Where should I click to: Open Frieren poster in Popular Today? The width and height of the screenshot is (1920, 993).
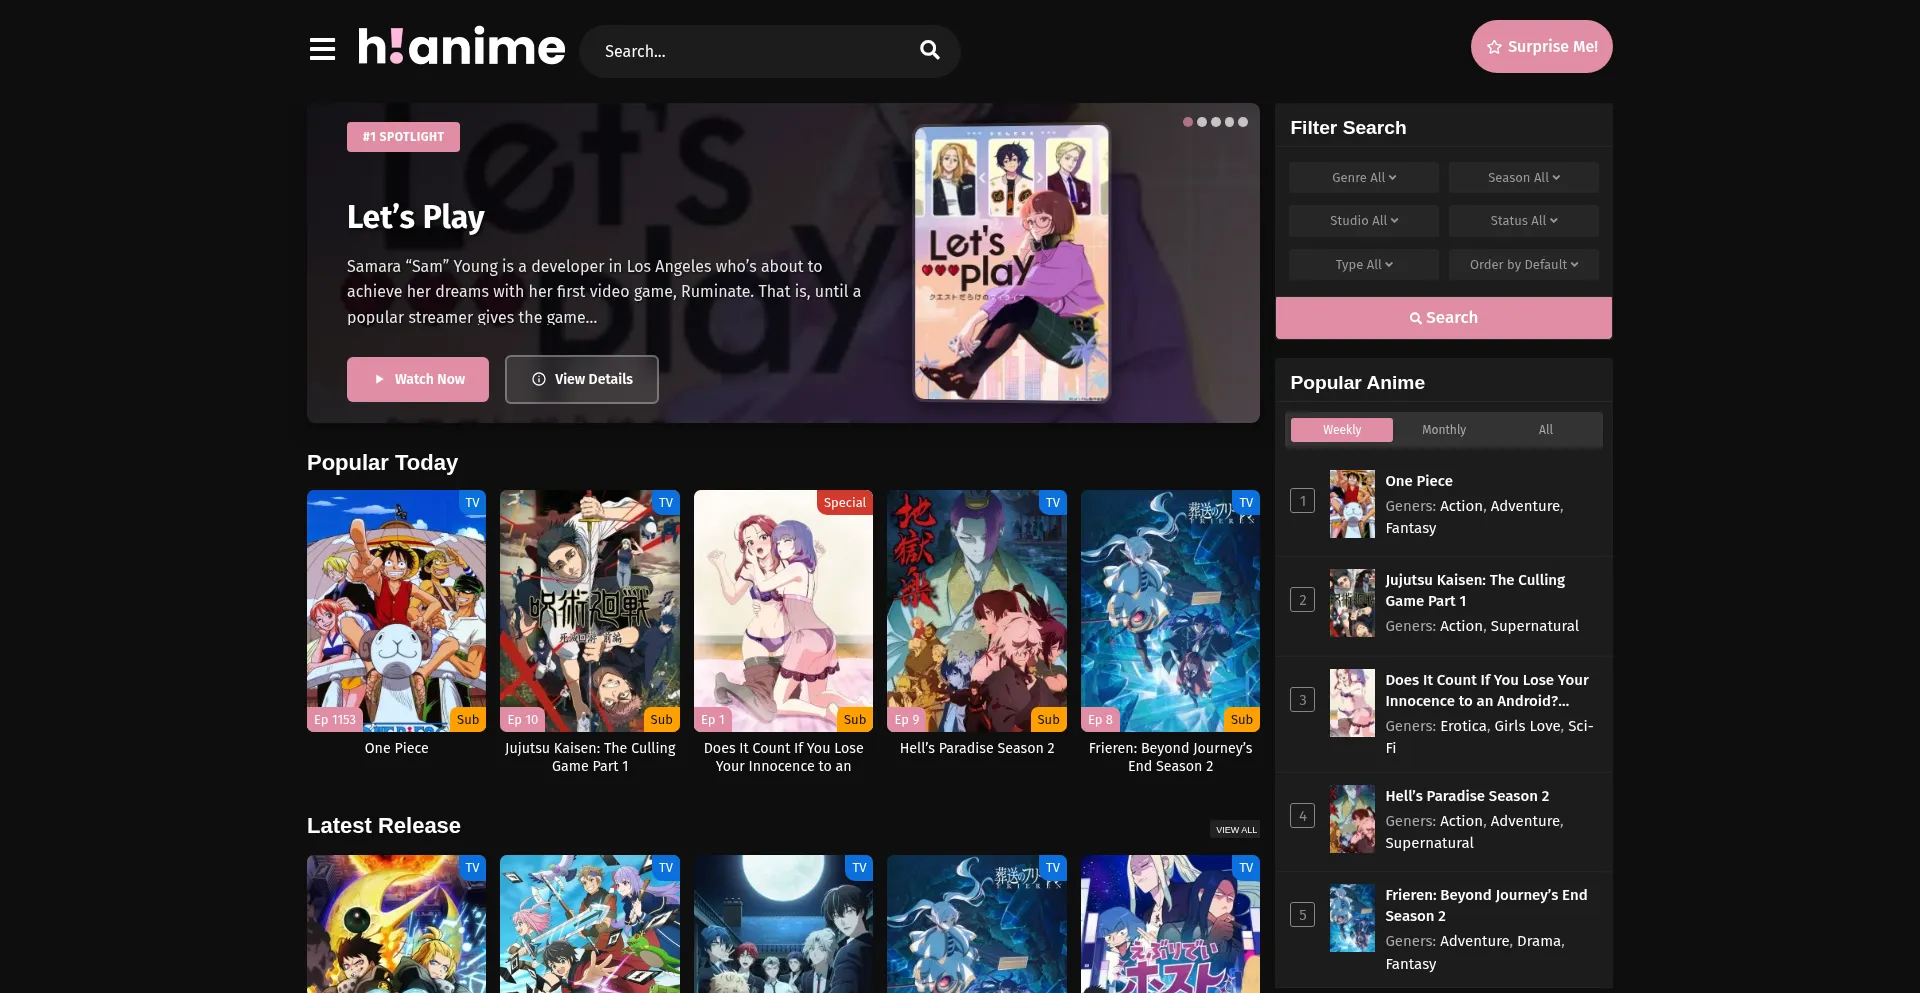1170,611
